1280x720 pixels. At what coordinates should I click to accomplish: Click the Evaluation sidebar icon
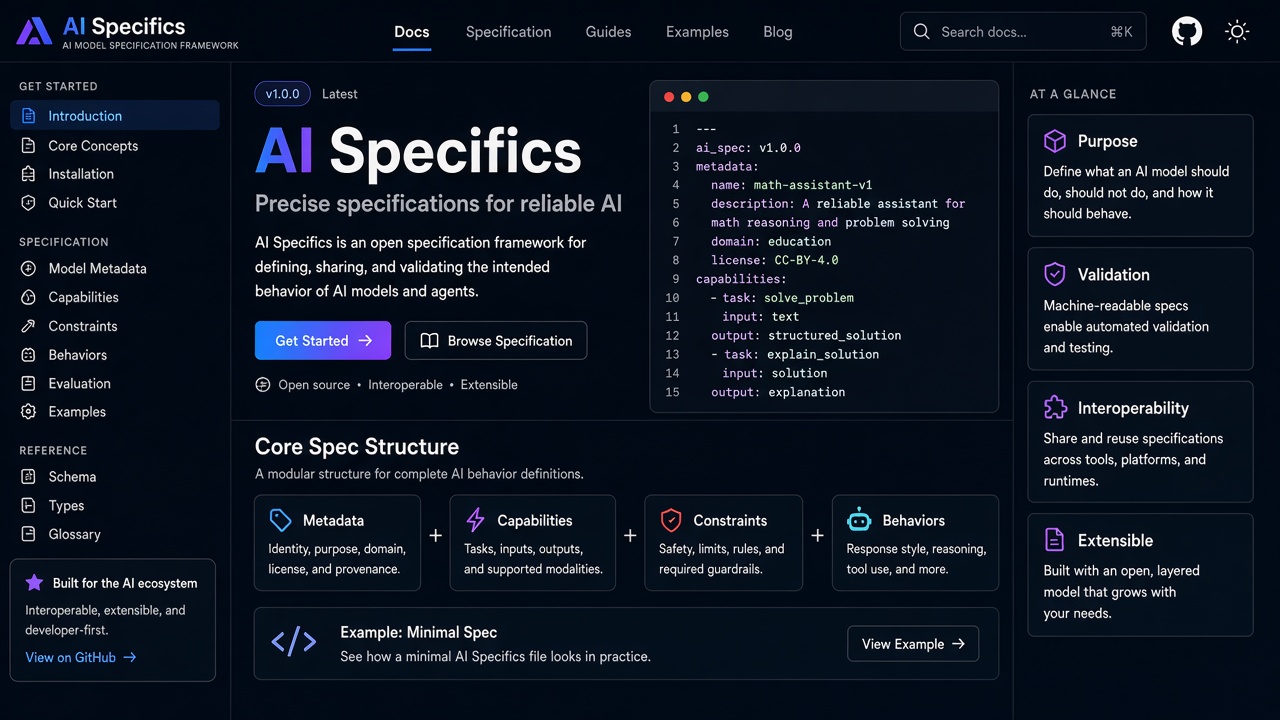[28, 384]
